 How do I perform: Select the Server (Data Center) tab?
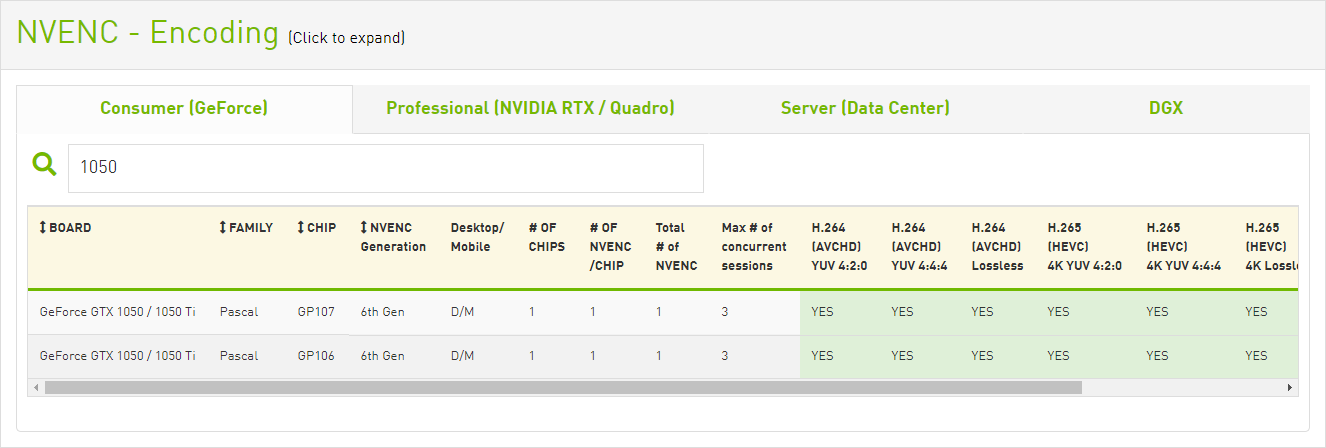[x=865, y=108]
